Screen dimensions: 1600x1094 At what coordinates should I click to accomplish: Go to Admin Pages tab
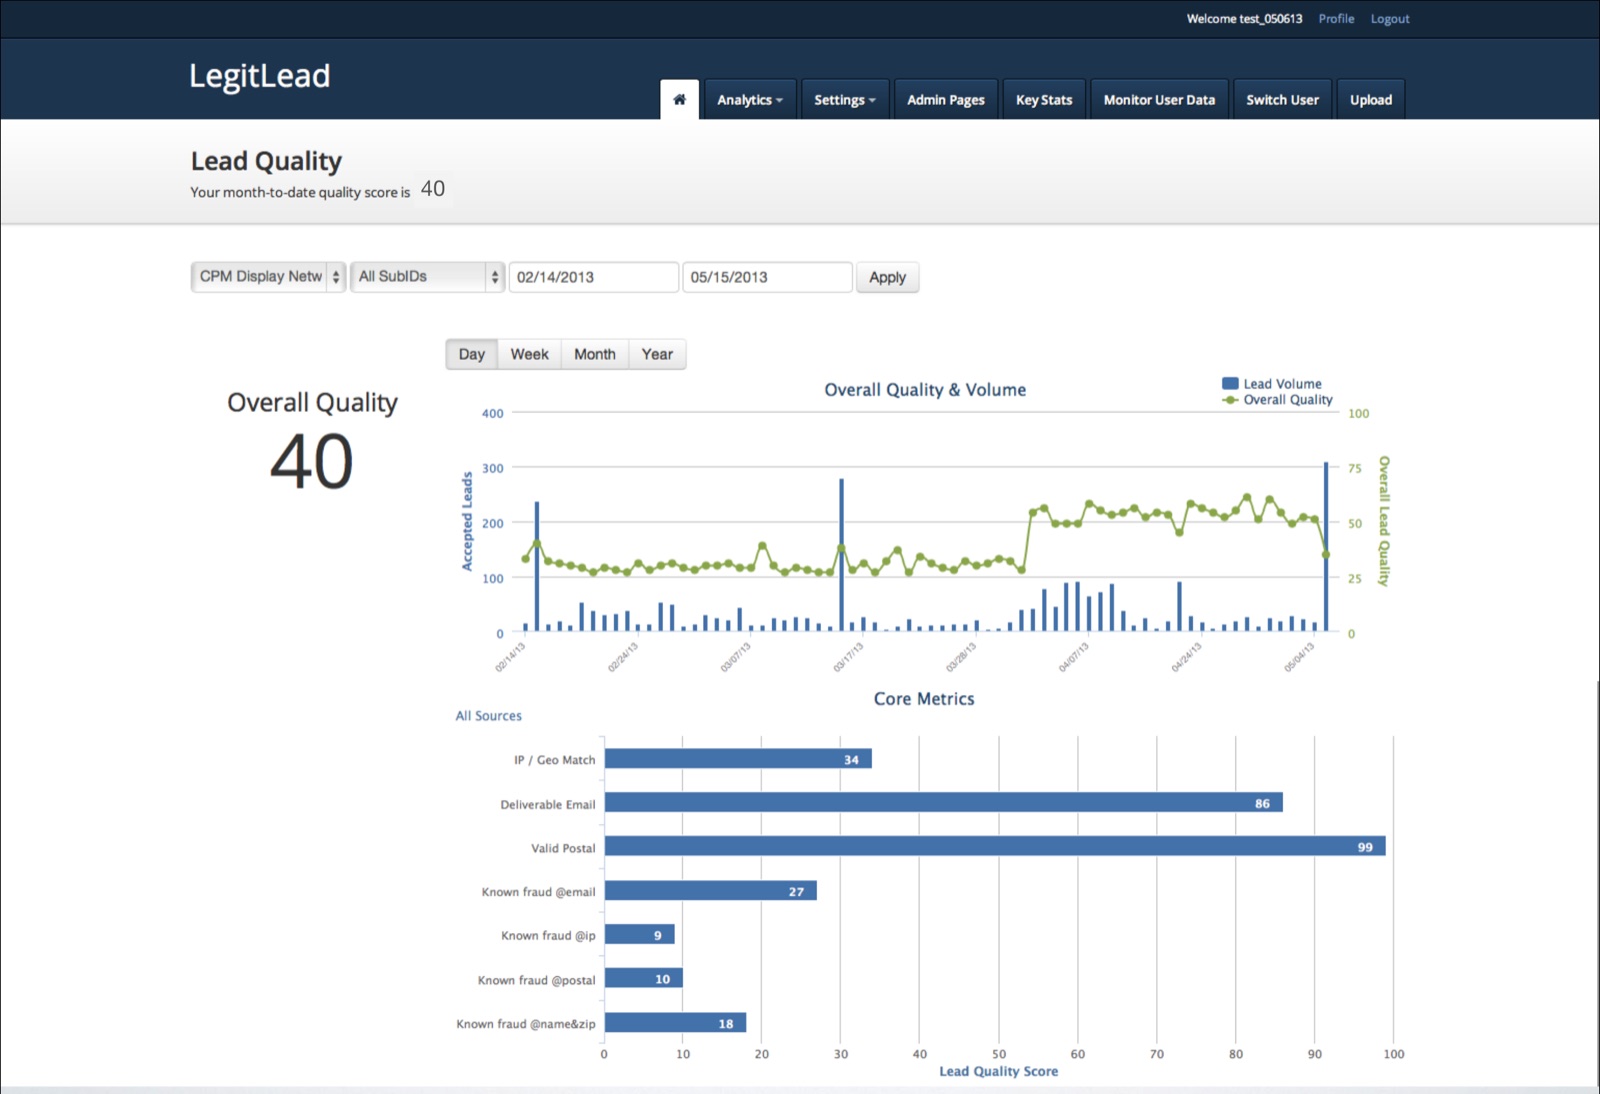click(x=945, y=99)
